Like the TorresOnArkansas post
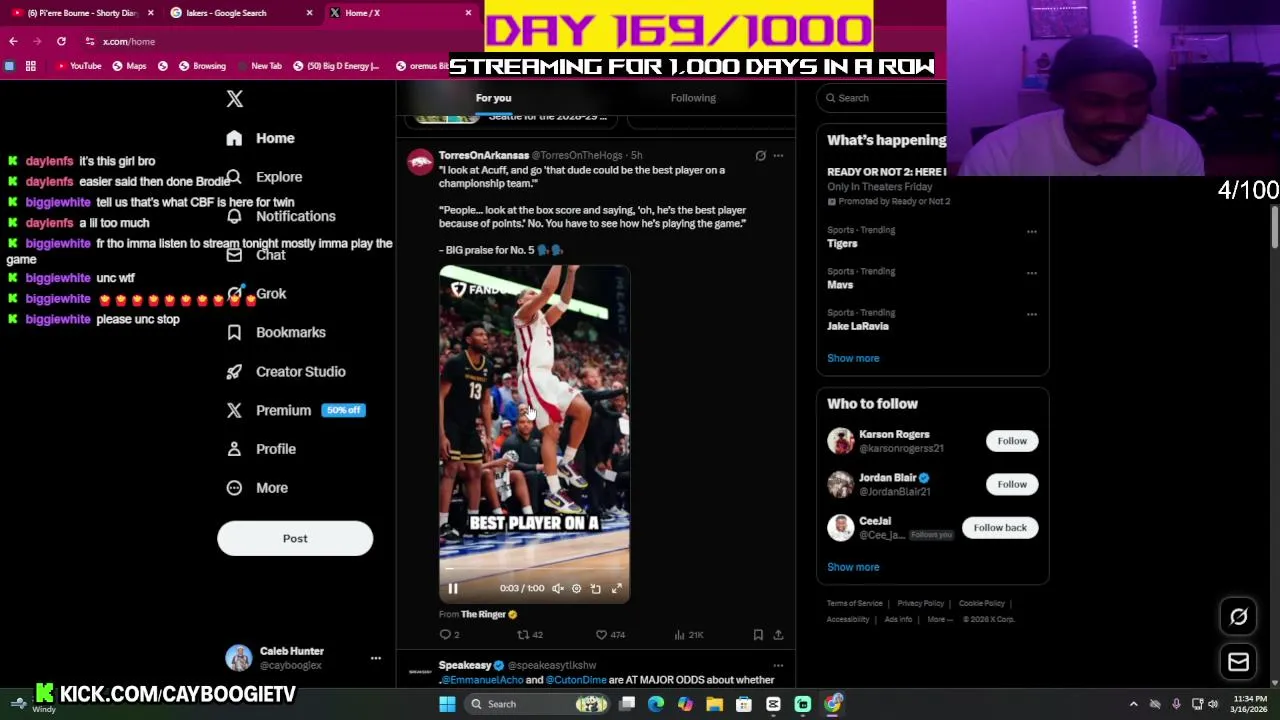 tap(610, 635)
